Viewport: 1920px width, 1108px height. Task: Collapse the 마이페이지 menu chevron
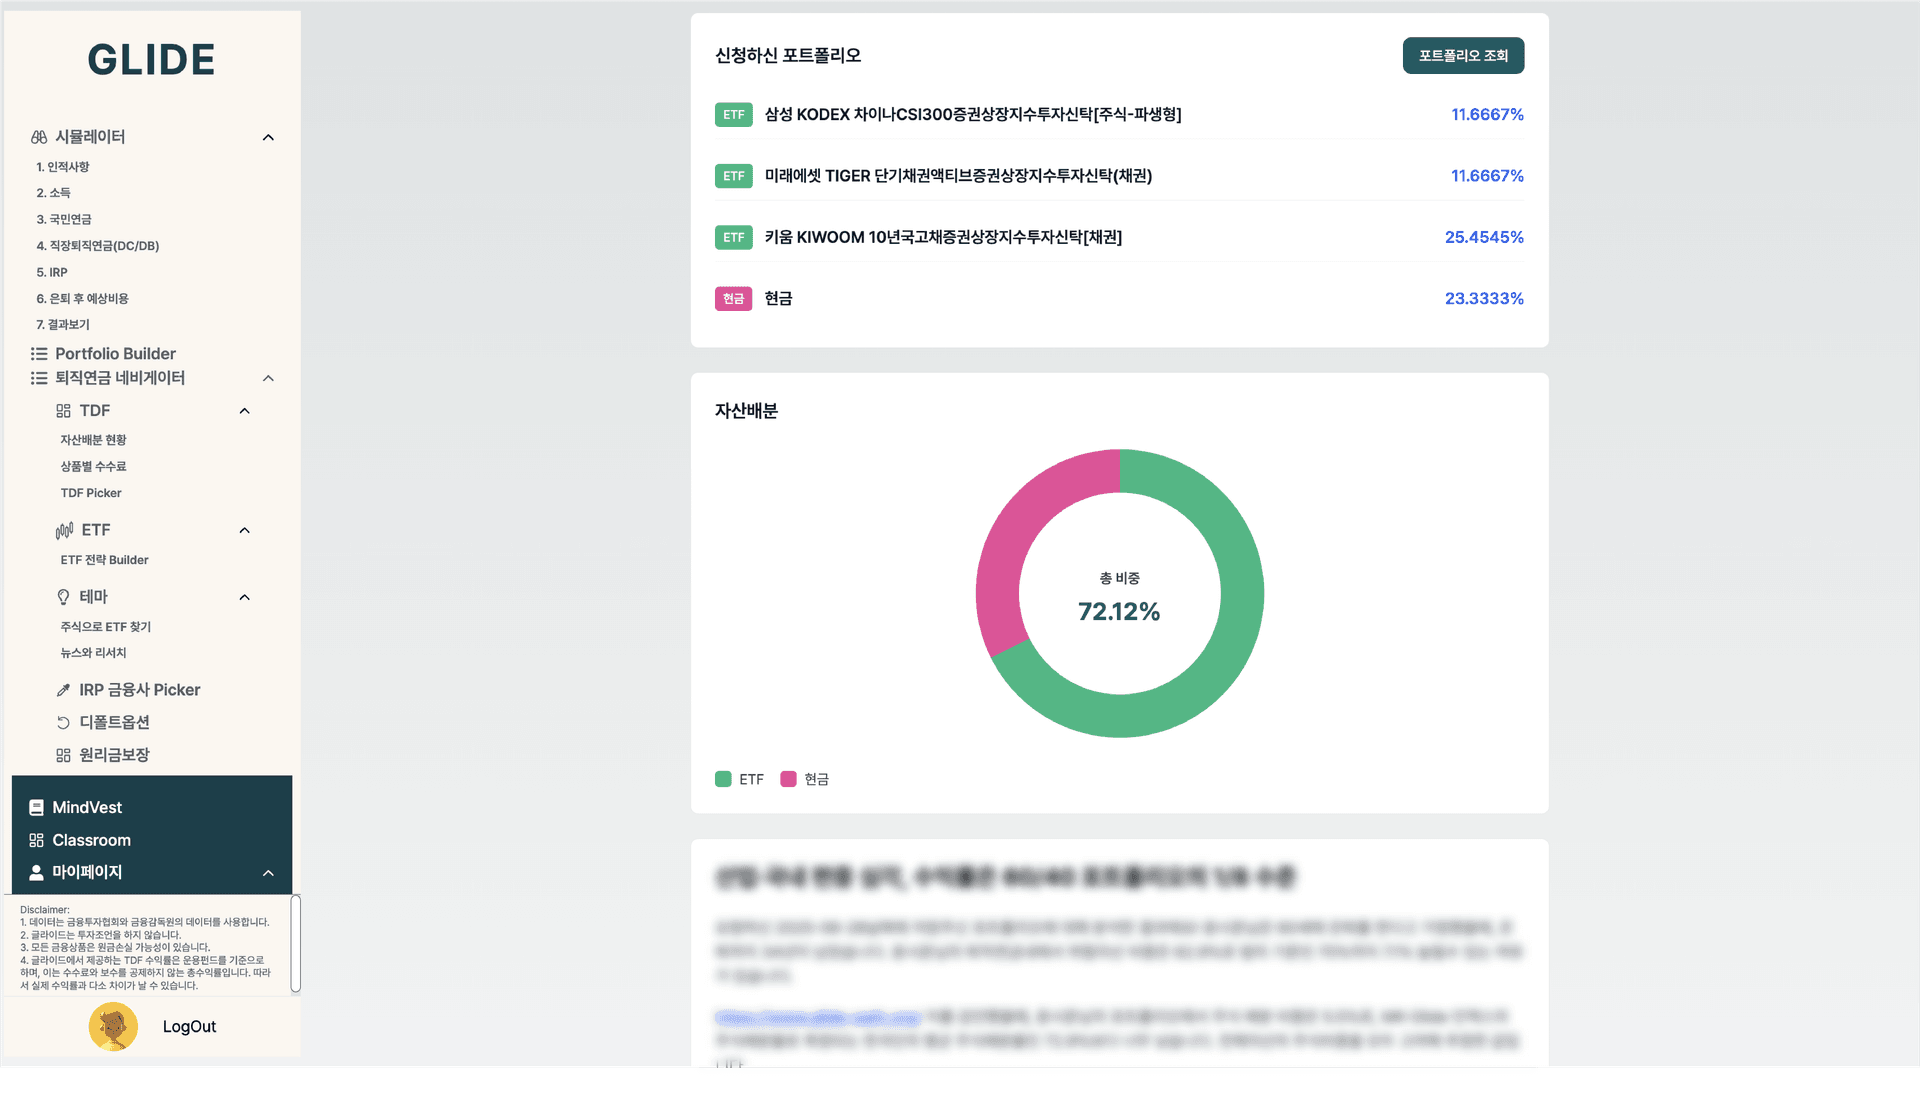268,873
